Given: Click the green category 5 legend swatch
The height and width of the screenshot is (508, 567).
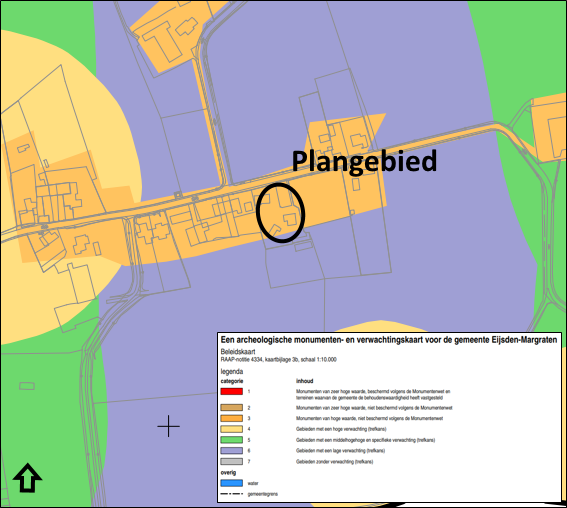Looking at the screenshot, I should point(231,440).
